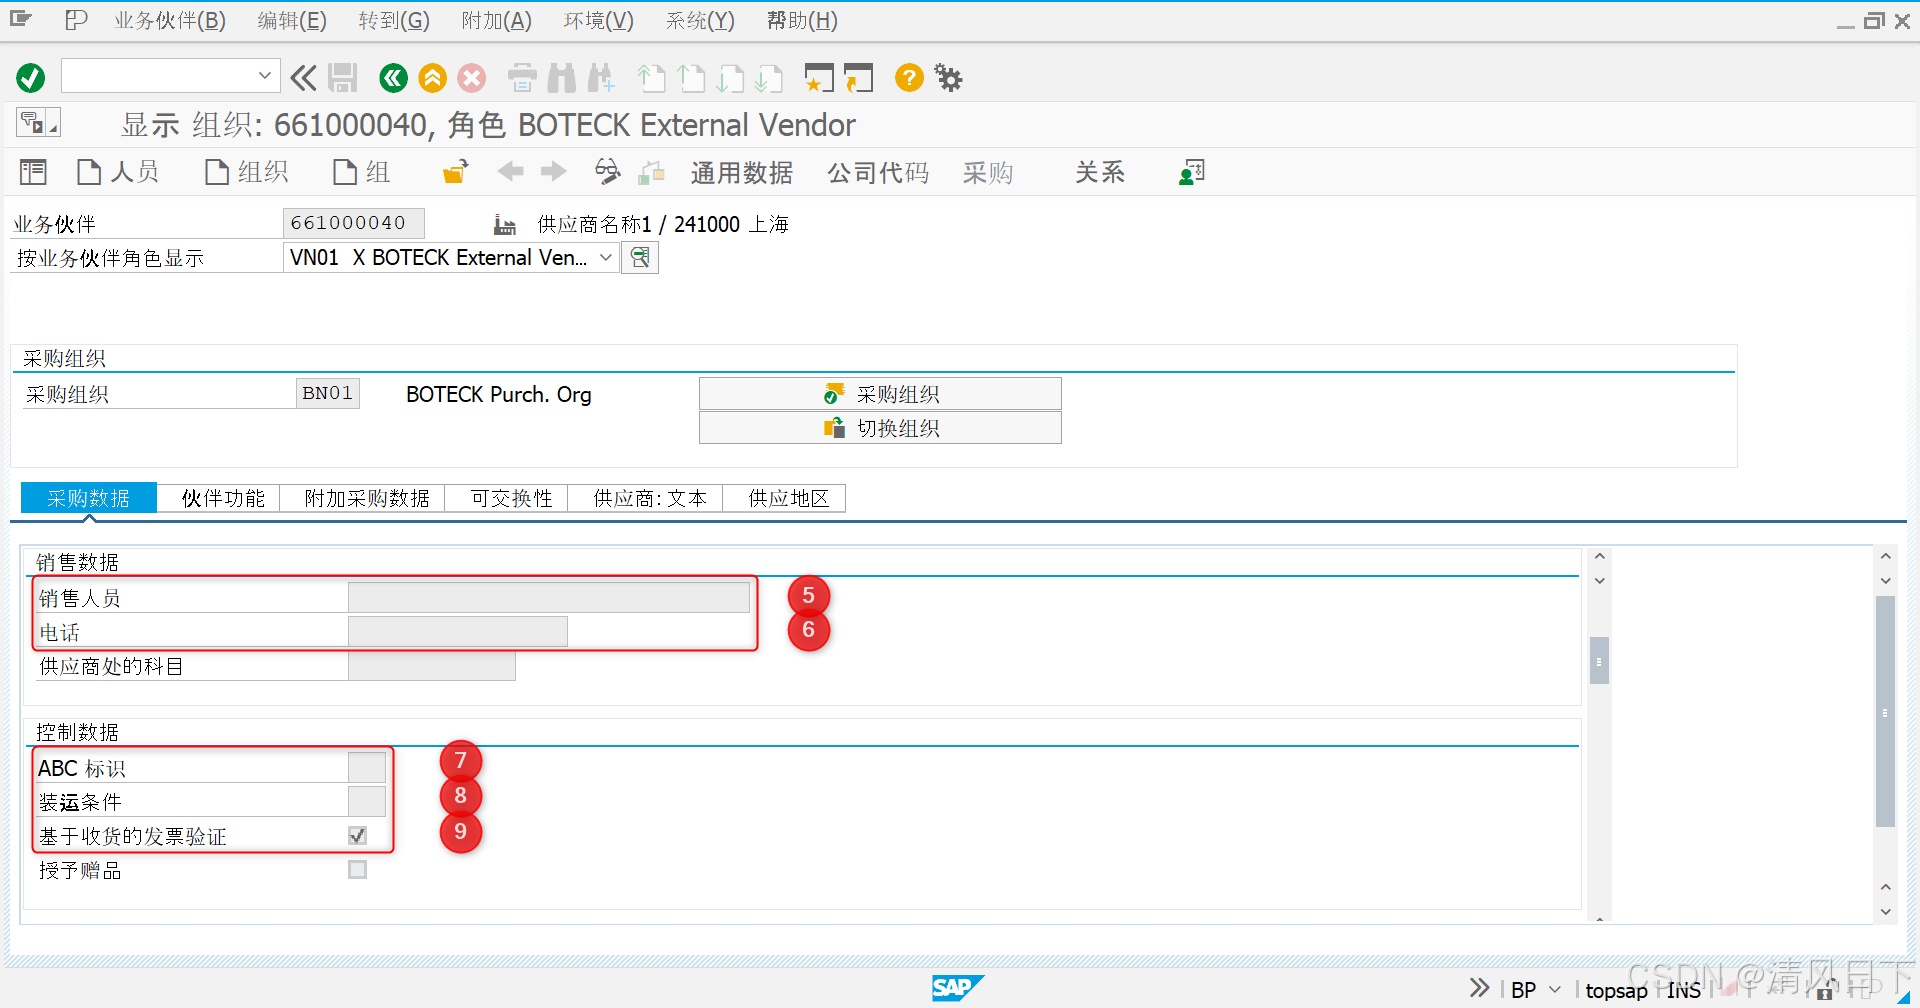
Task: Click the 组织 create organization button
Action: (246, 172)
